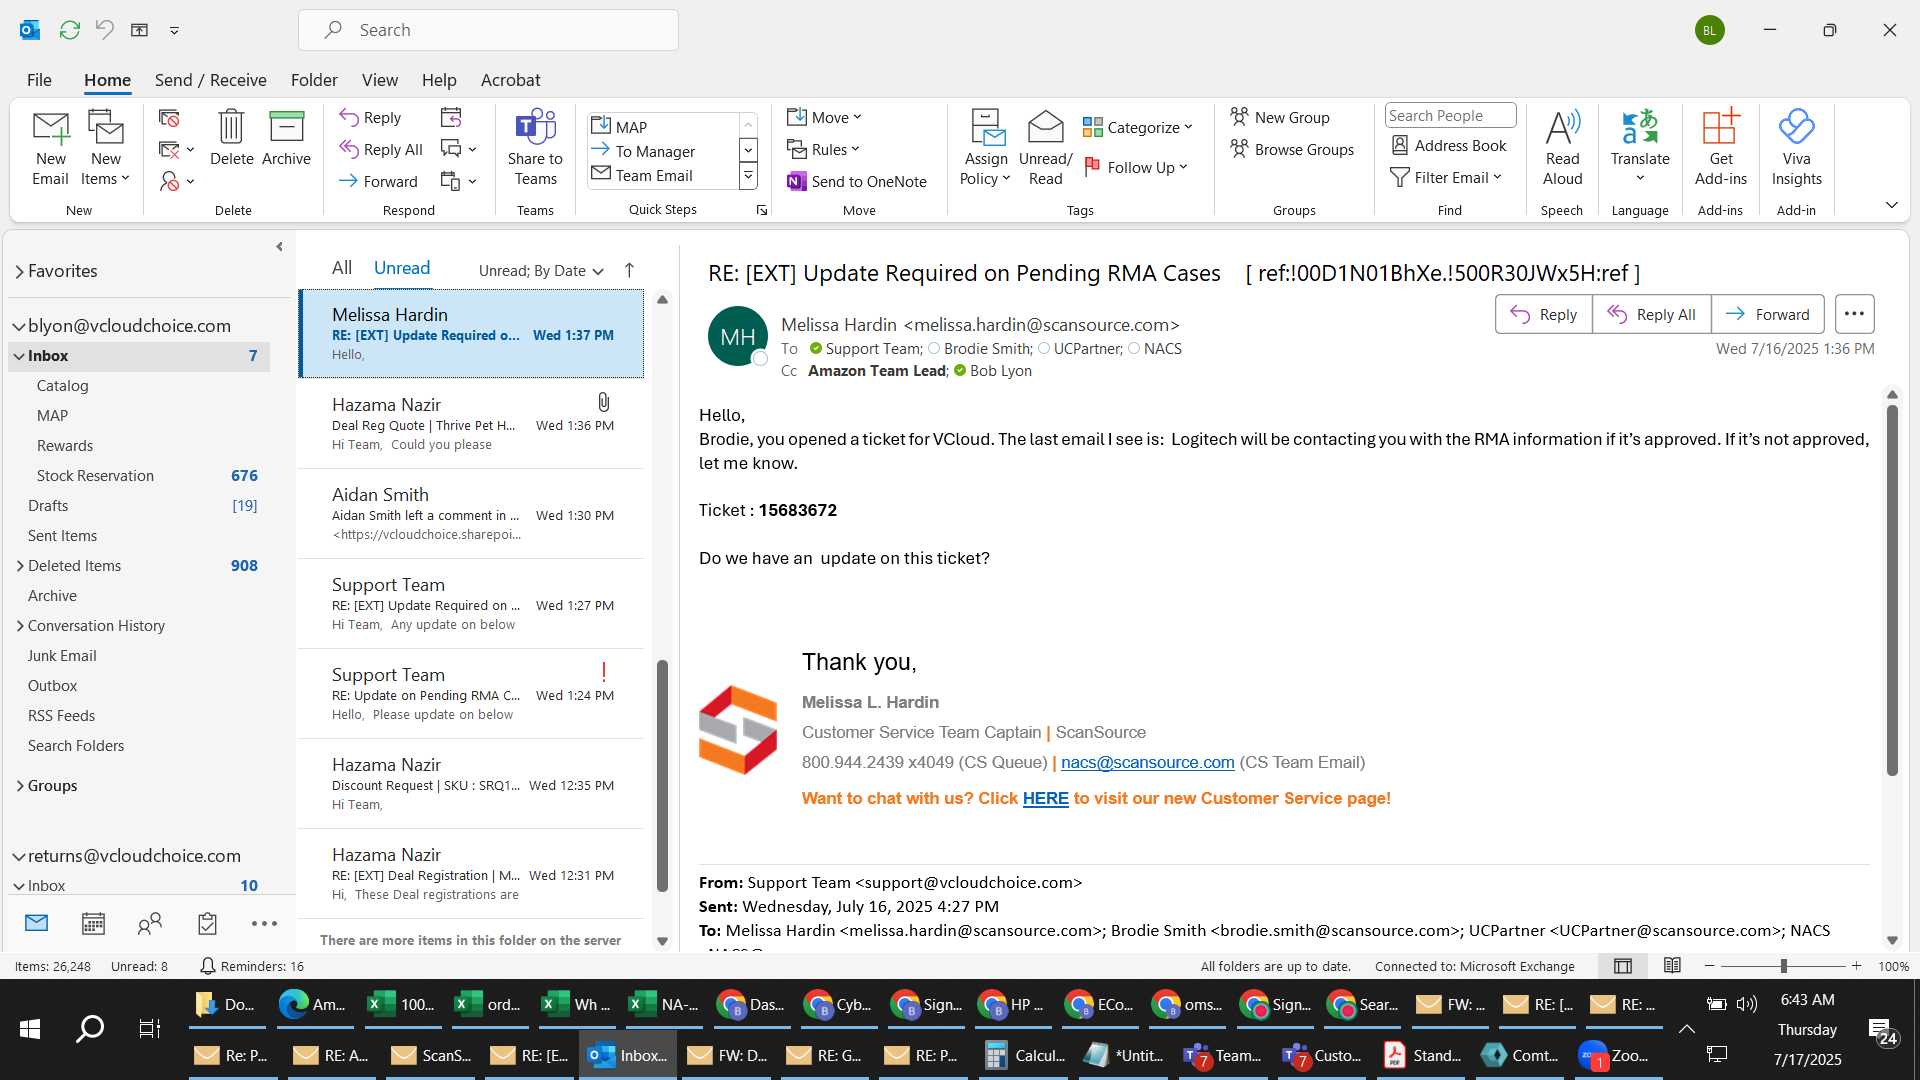Open the Tasks view in navigation bar

click(x=207, y=923)
